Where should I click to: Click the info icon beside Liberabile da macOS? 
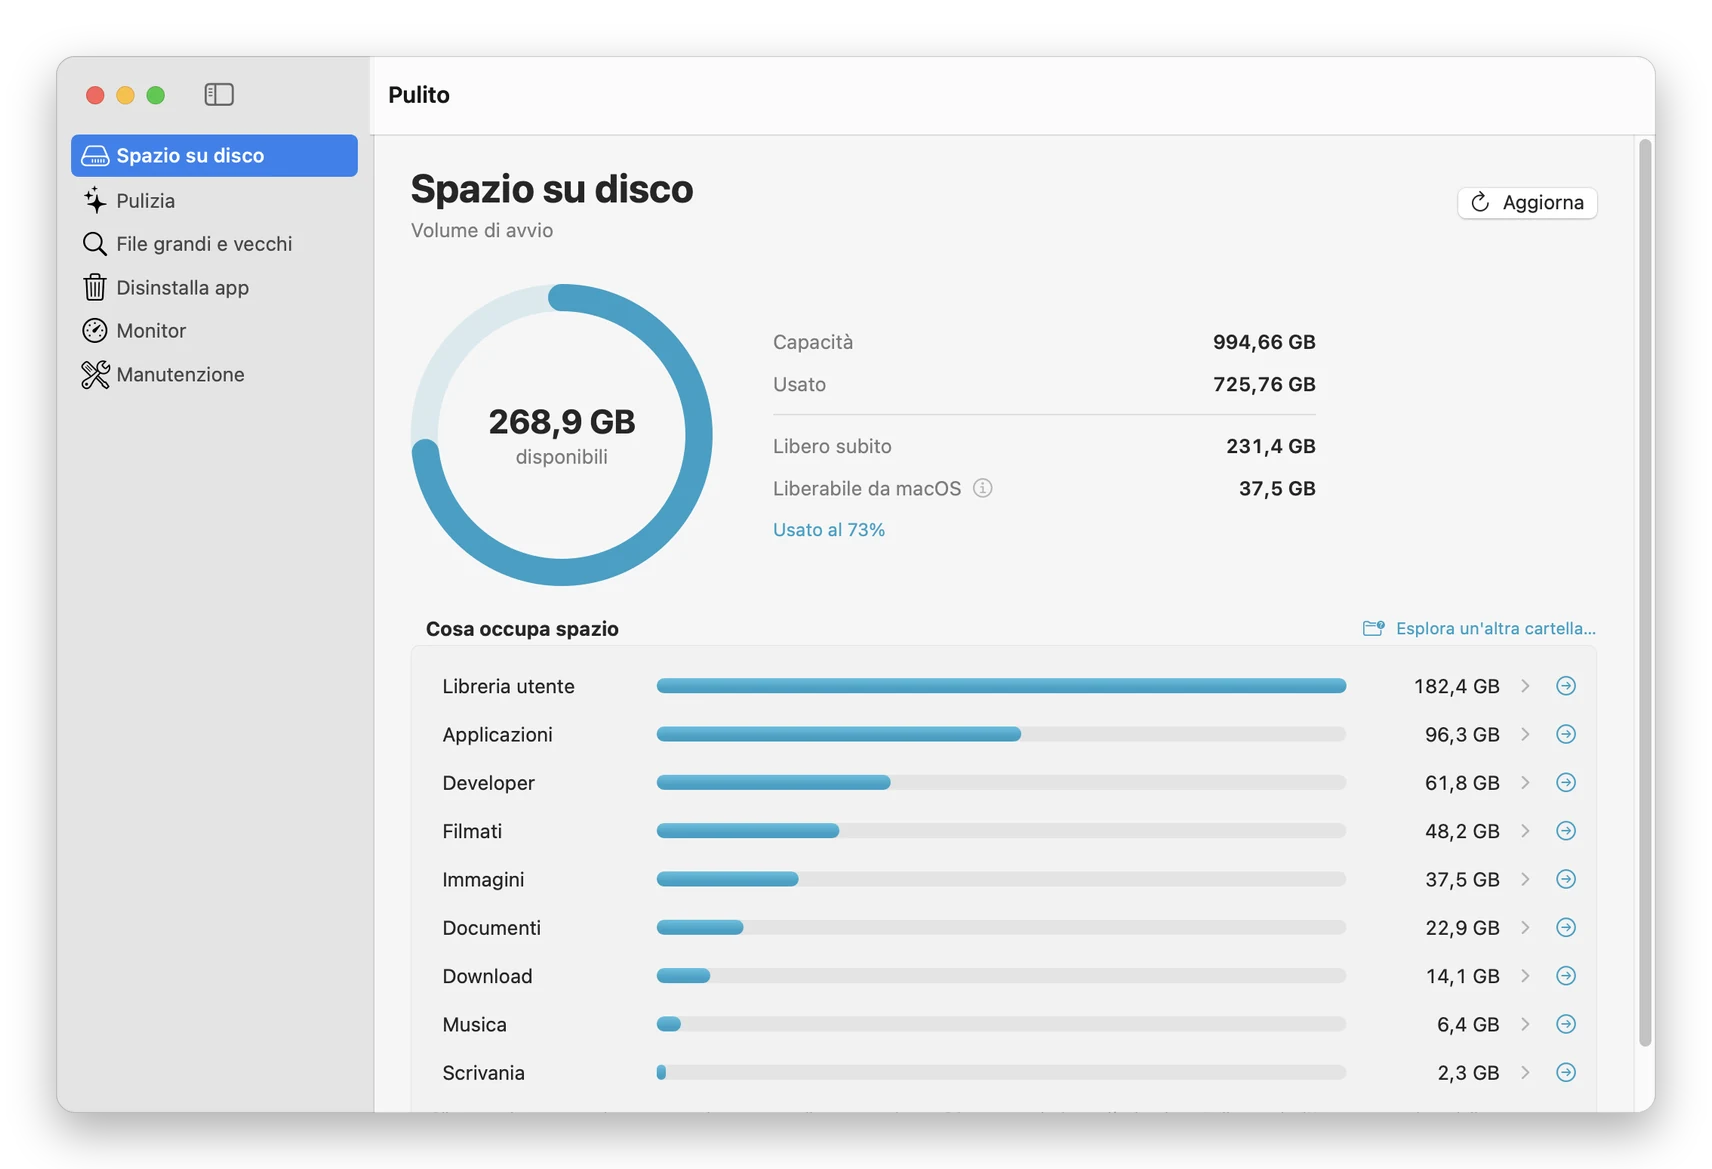[983, 488]
